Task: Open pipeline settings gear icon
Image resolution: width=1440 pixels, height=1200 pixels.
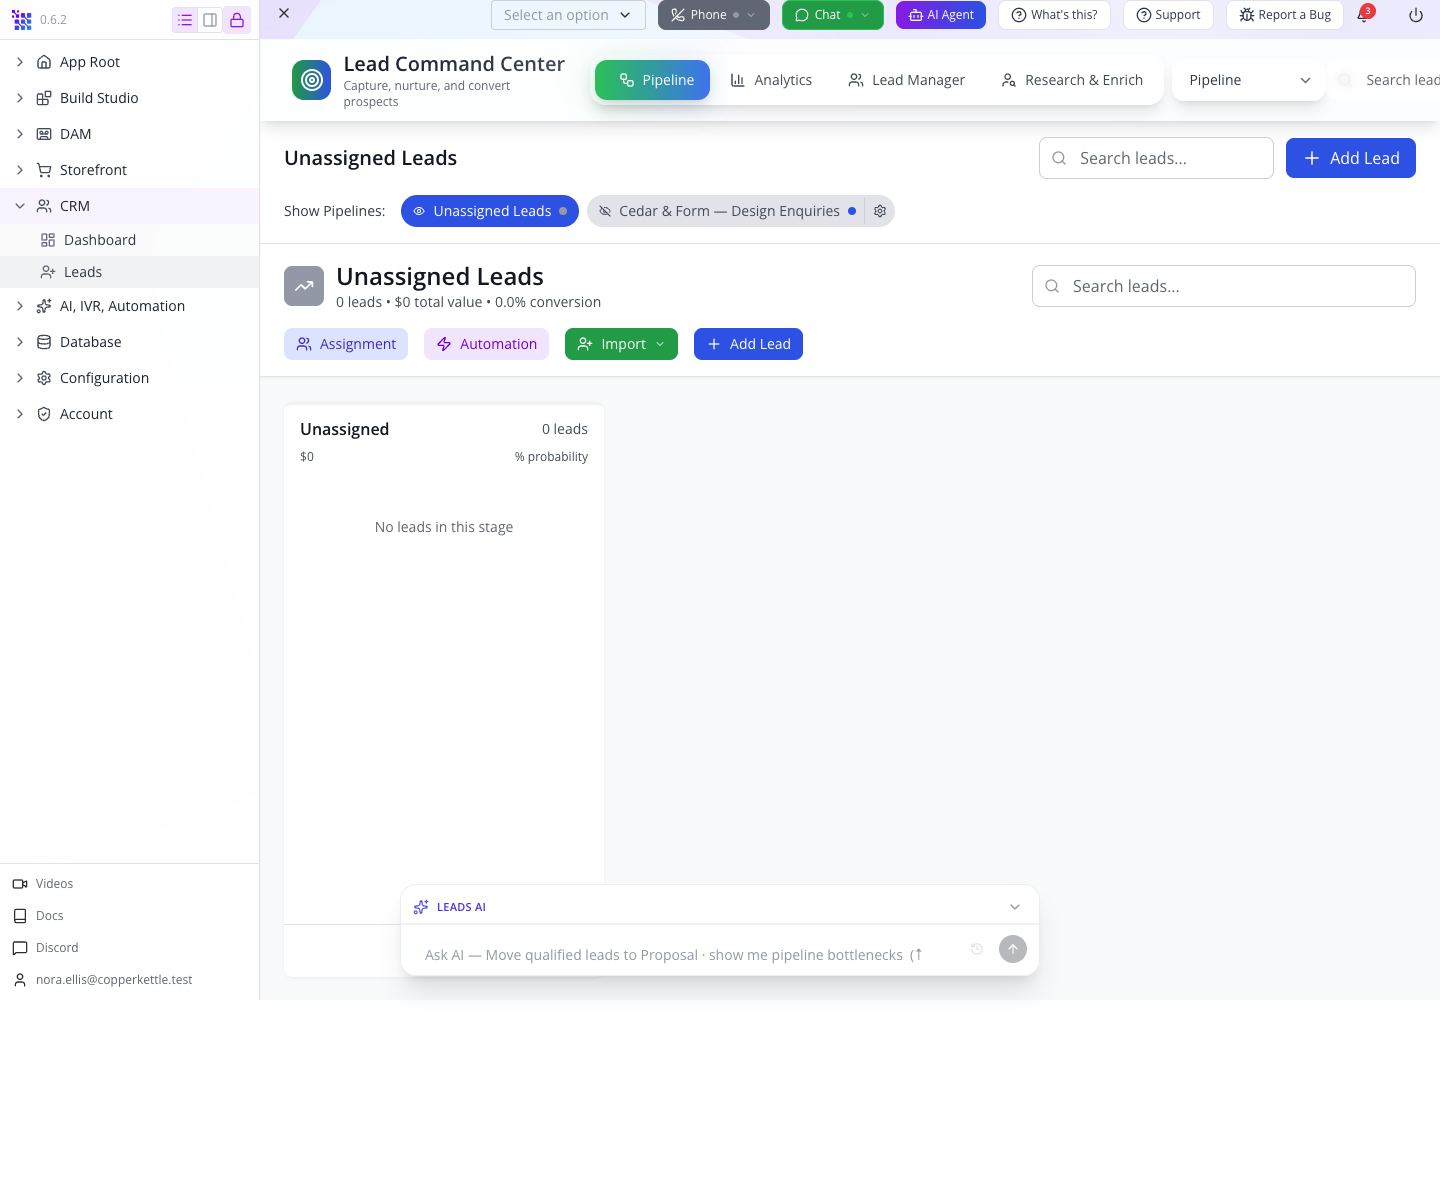Action: [880, 211]
